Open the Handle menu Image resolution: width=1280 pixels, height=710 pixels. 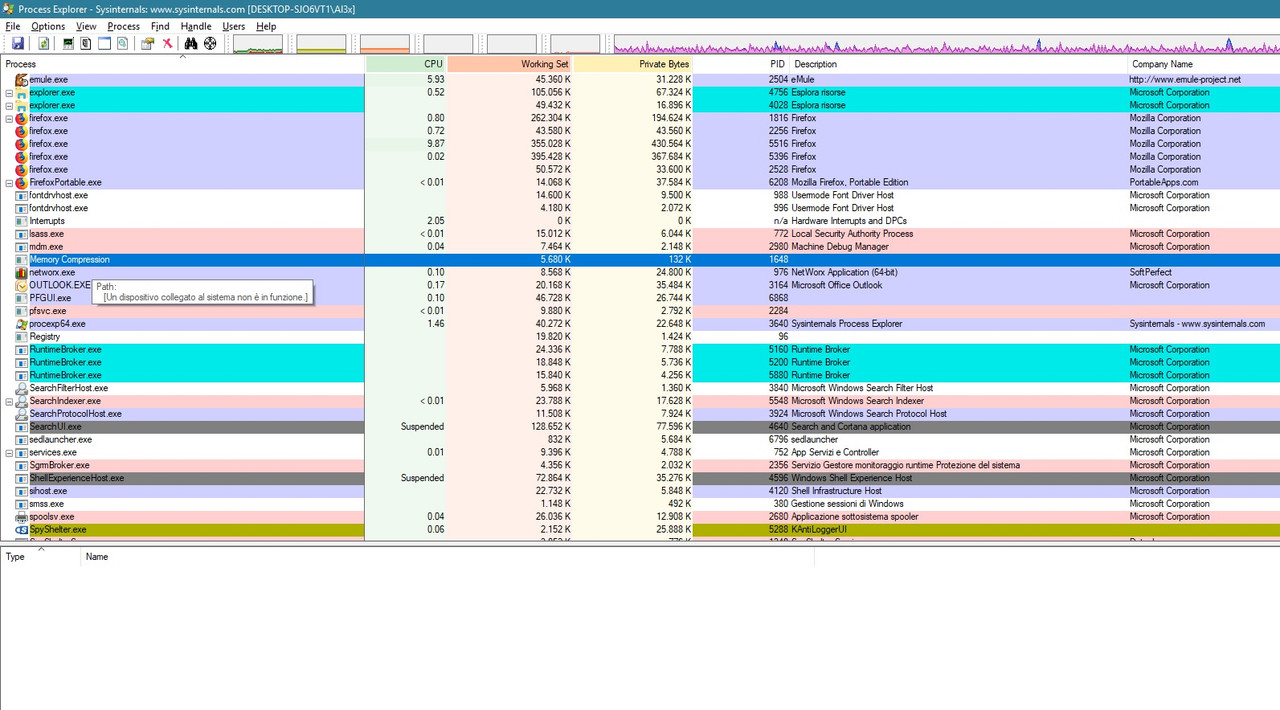pyautogui.click(x=196, y=26)
